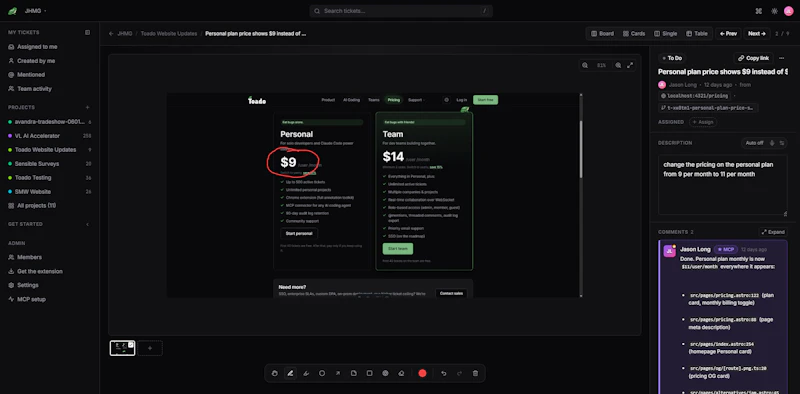Toggle the light/dark theme

pyautogui.click(x=774, y=11)
